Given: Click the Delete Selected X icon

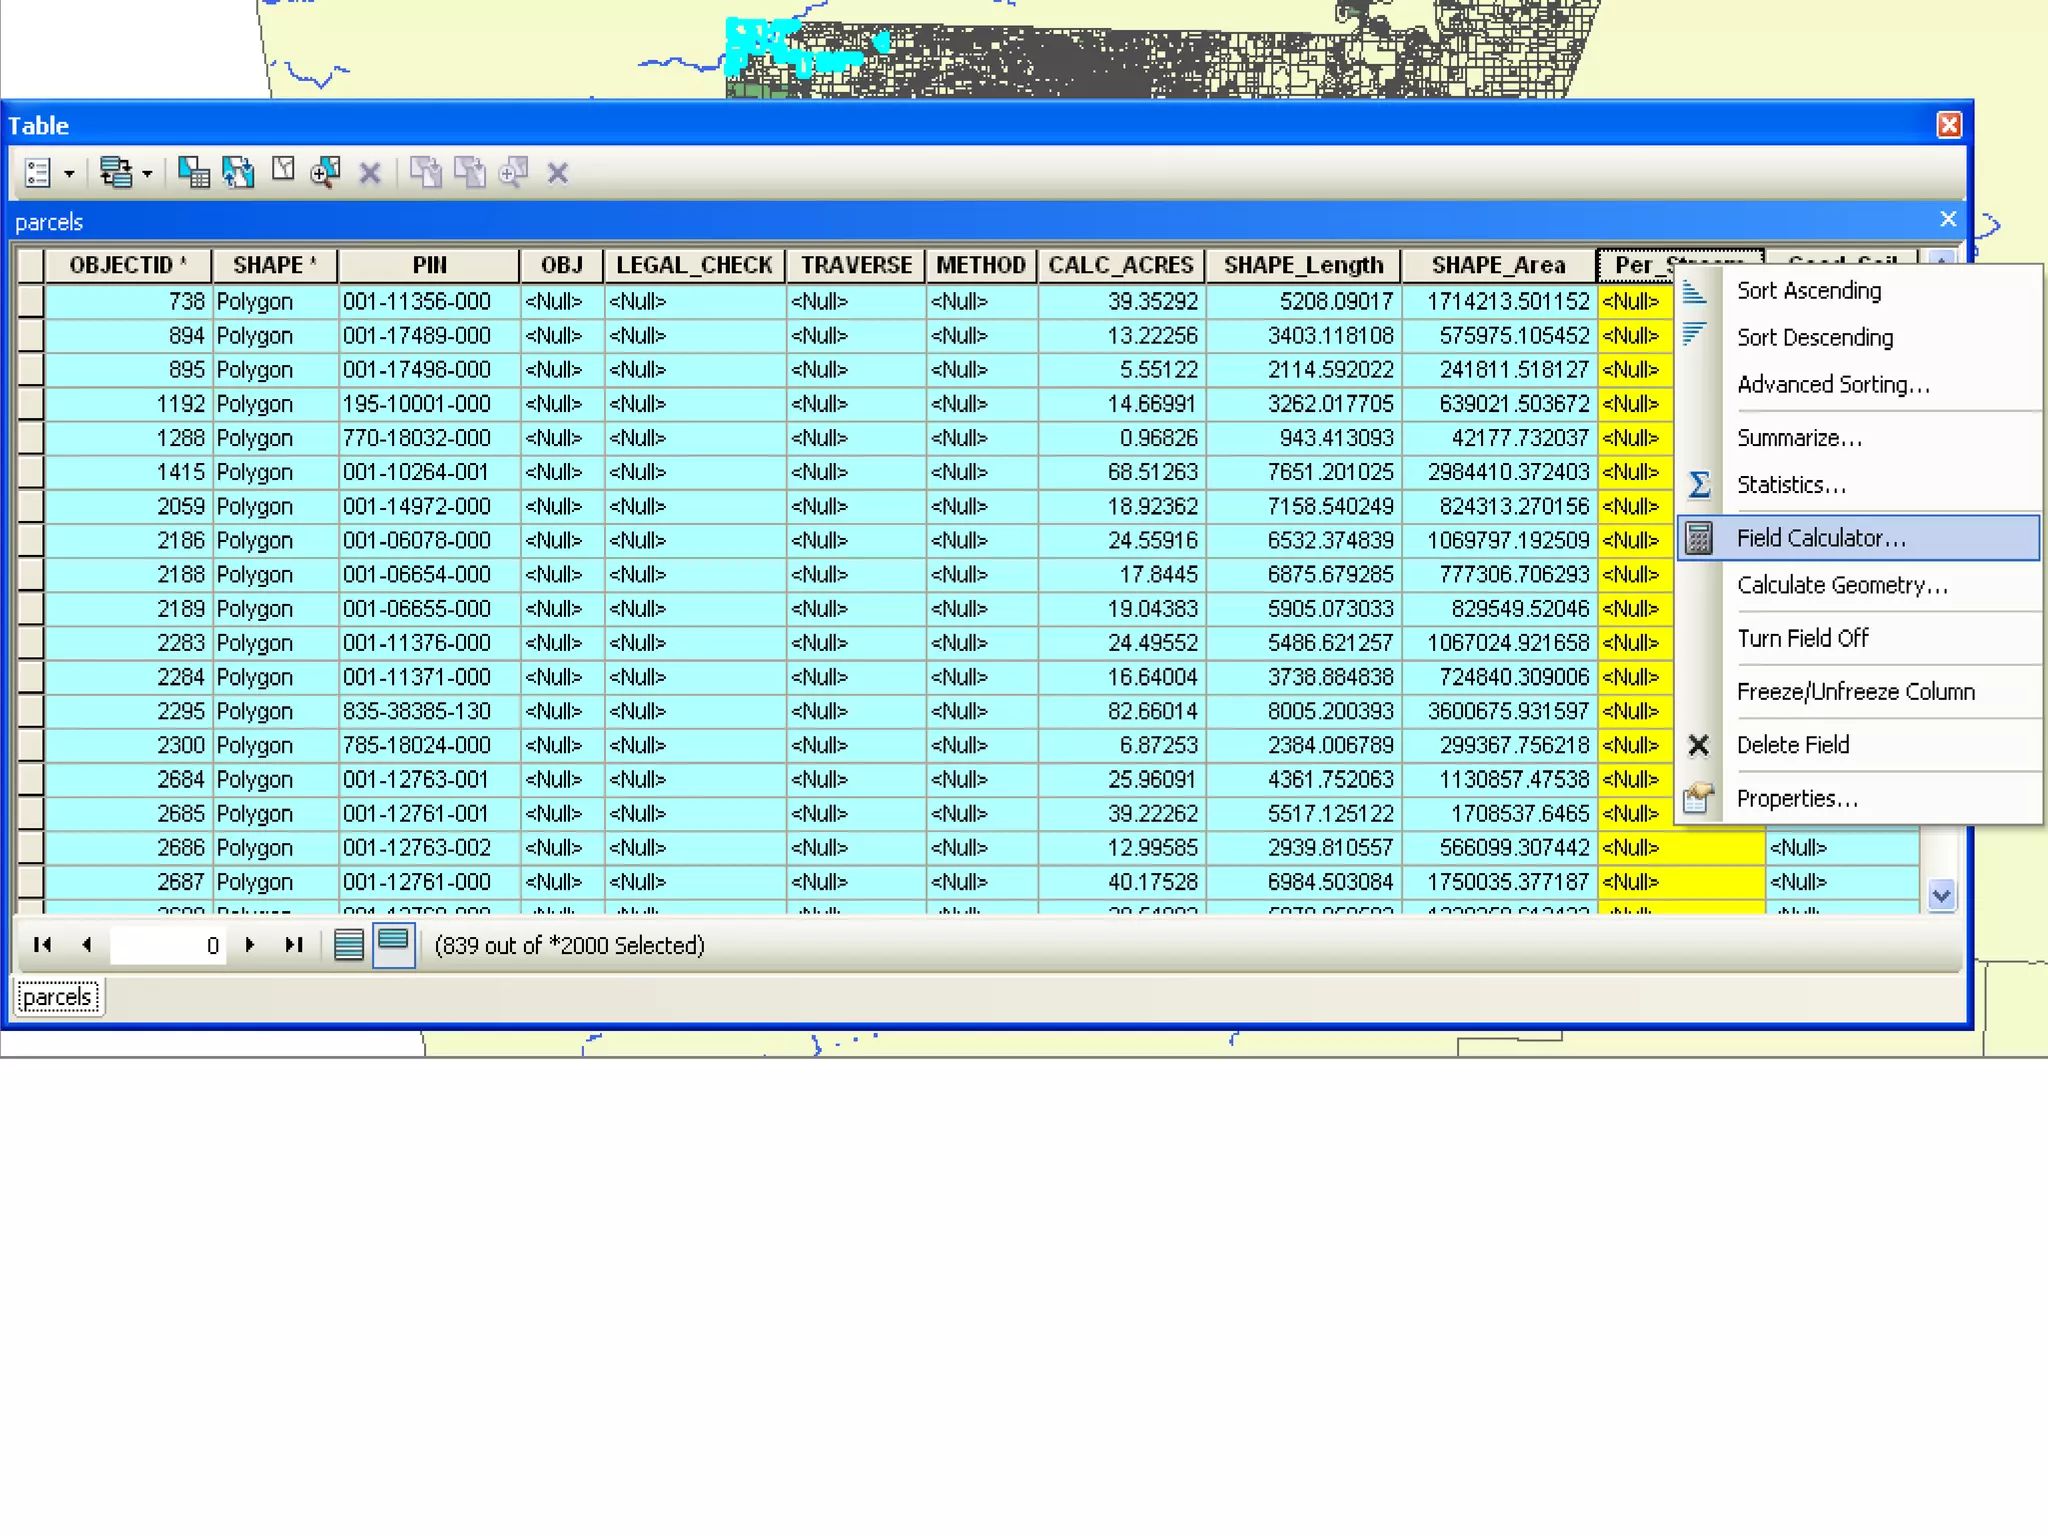Looking at the screenshot, I should (370, 174).
